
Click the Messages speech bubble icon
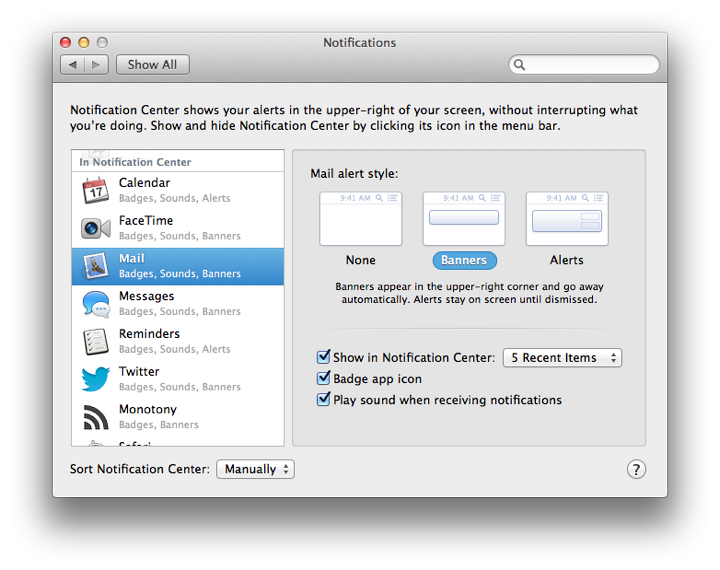(x=96, y=304)
